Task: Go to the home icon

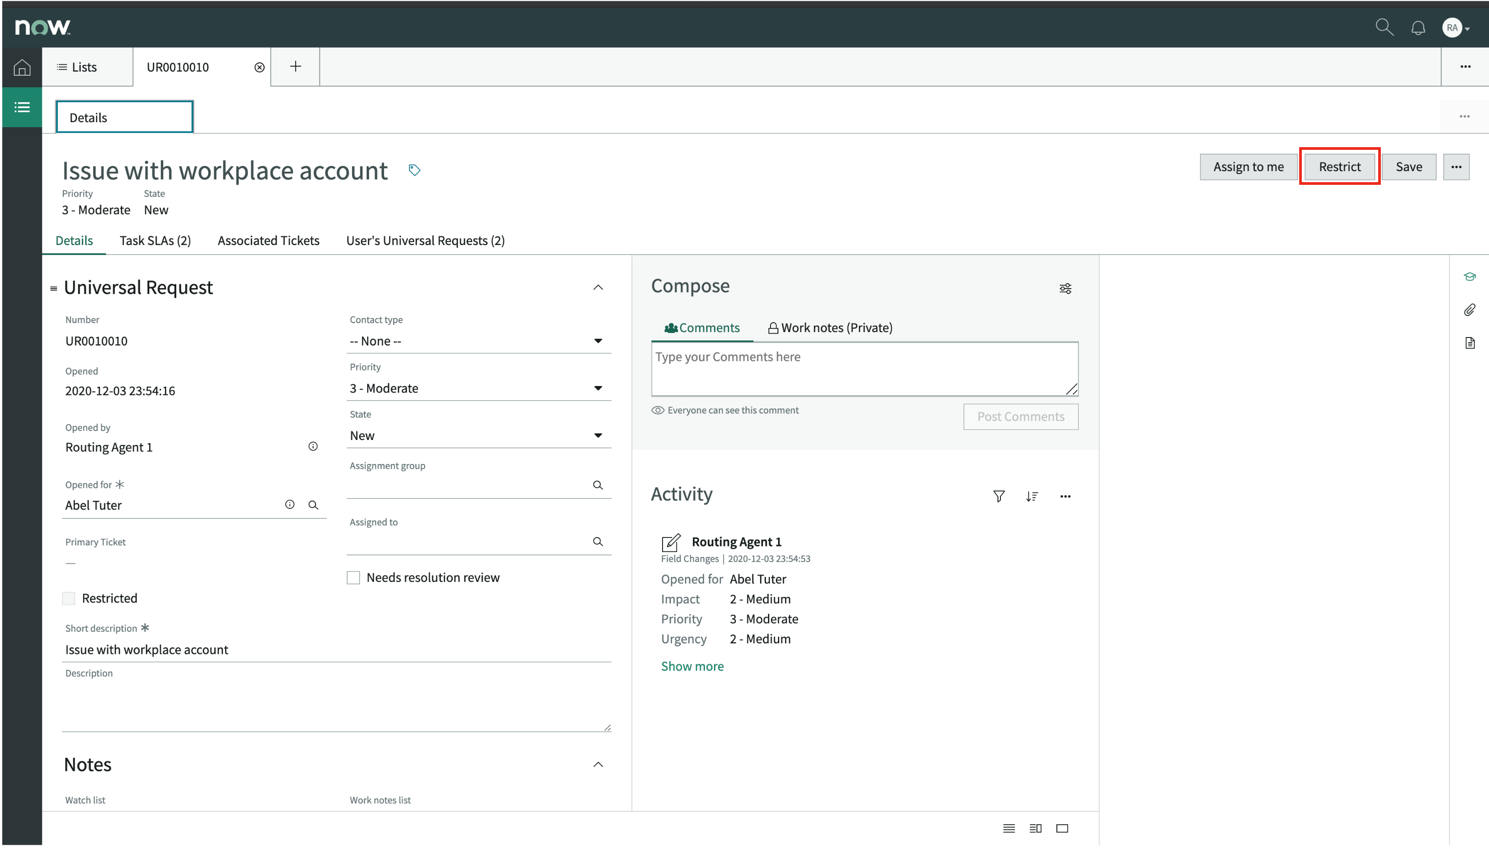Action: 22,68
